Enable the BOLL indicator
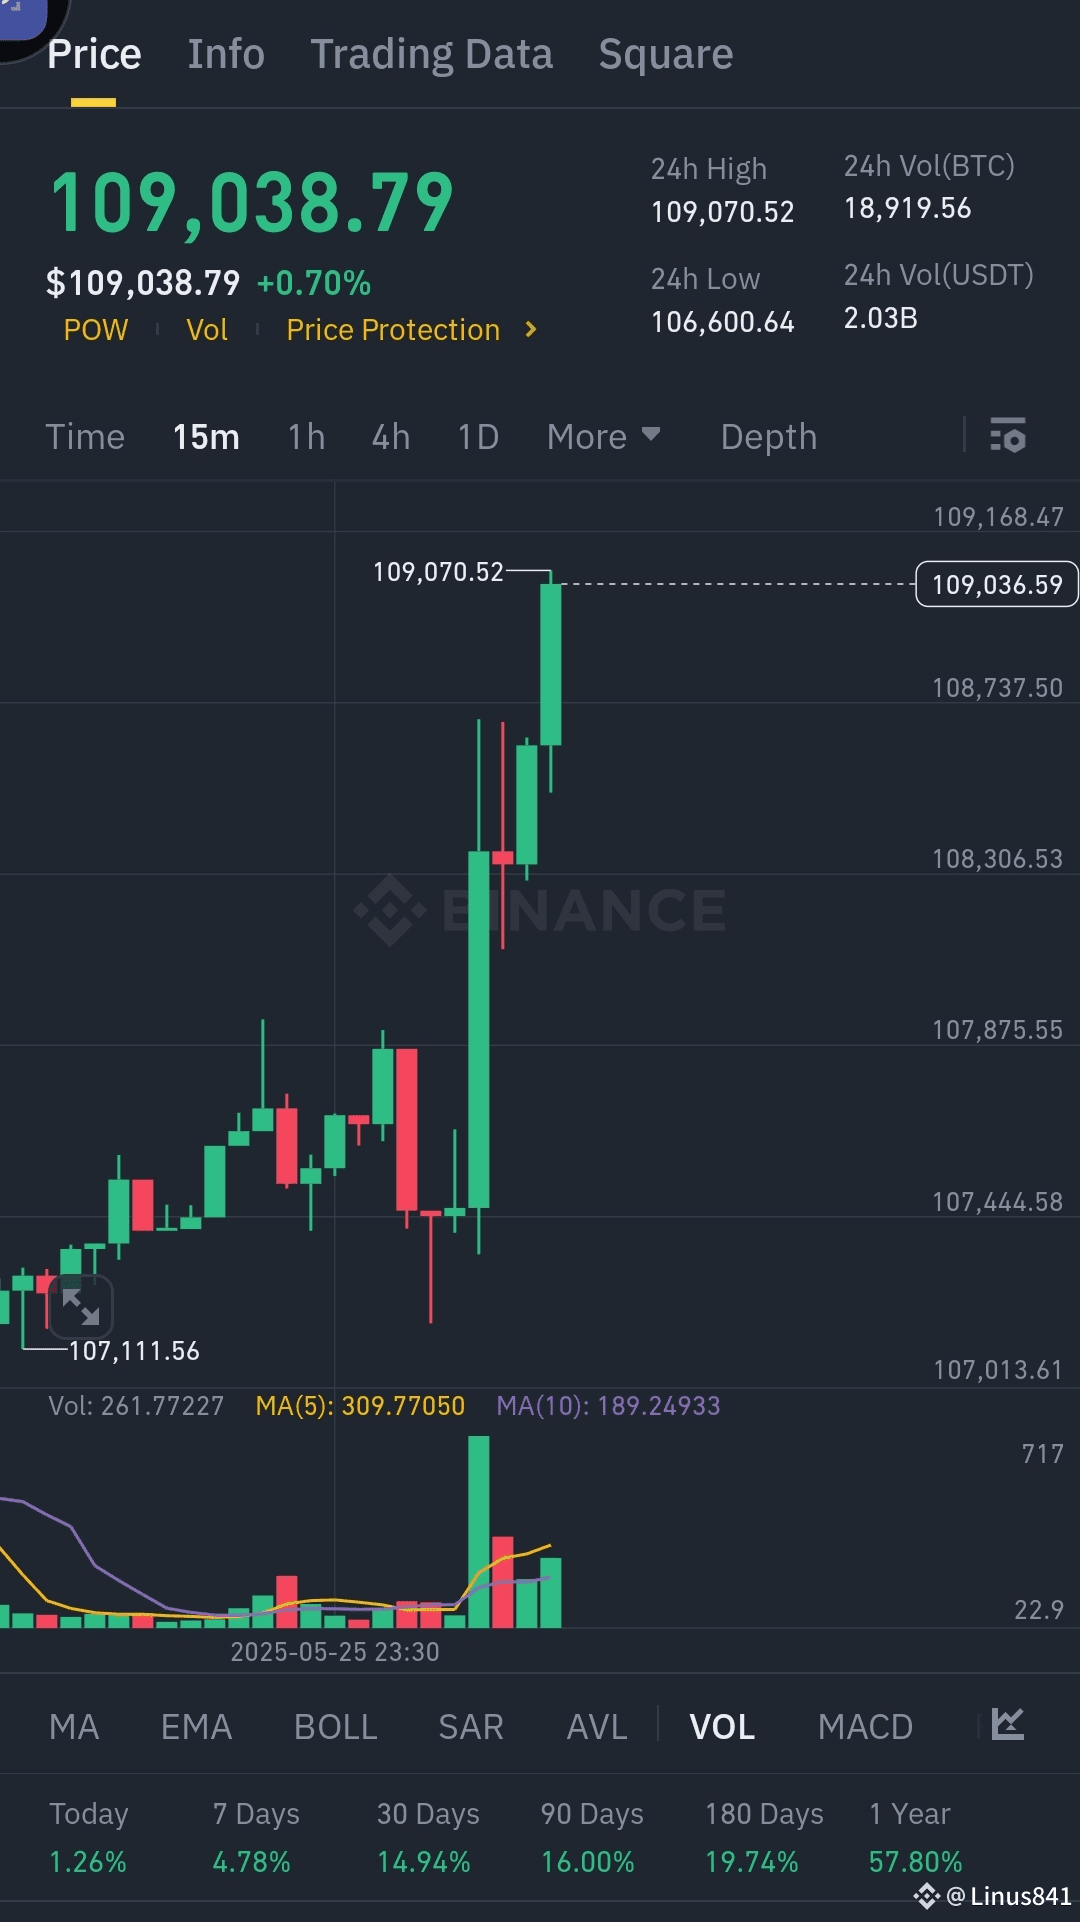This screenshot has height=1922, width=1080. point(335,1727)
